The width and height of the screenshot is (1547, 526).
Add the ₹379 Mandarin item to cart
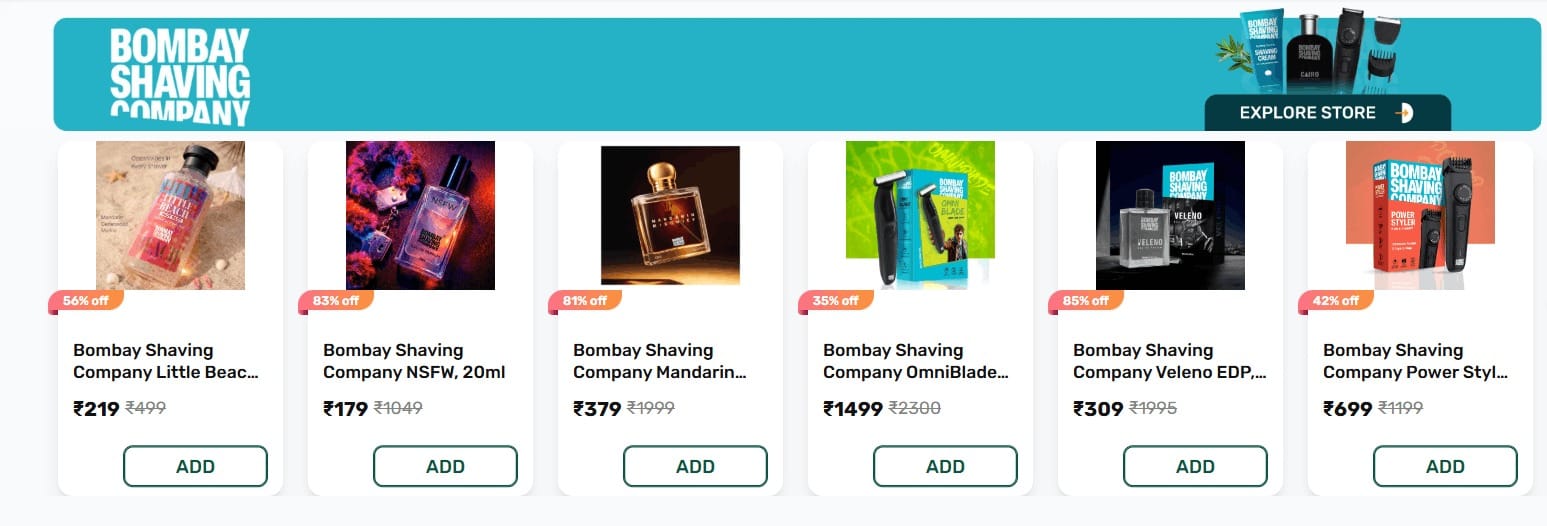point(695,466)
